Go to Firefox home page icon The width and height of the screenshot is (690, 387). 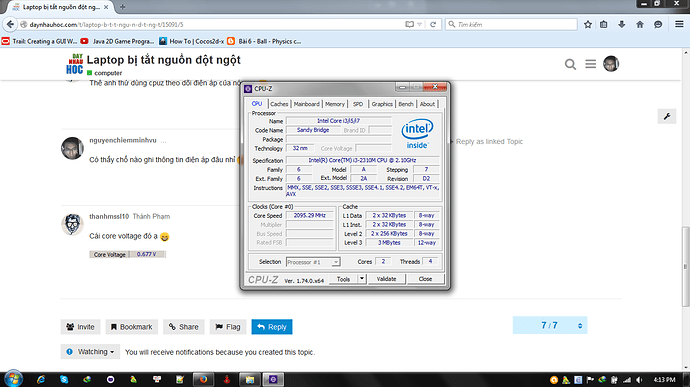pos(640,25)
